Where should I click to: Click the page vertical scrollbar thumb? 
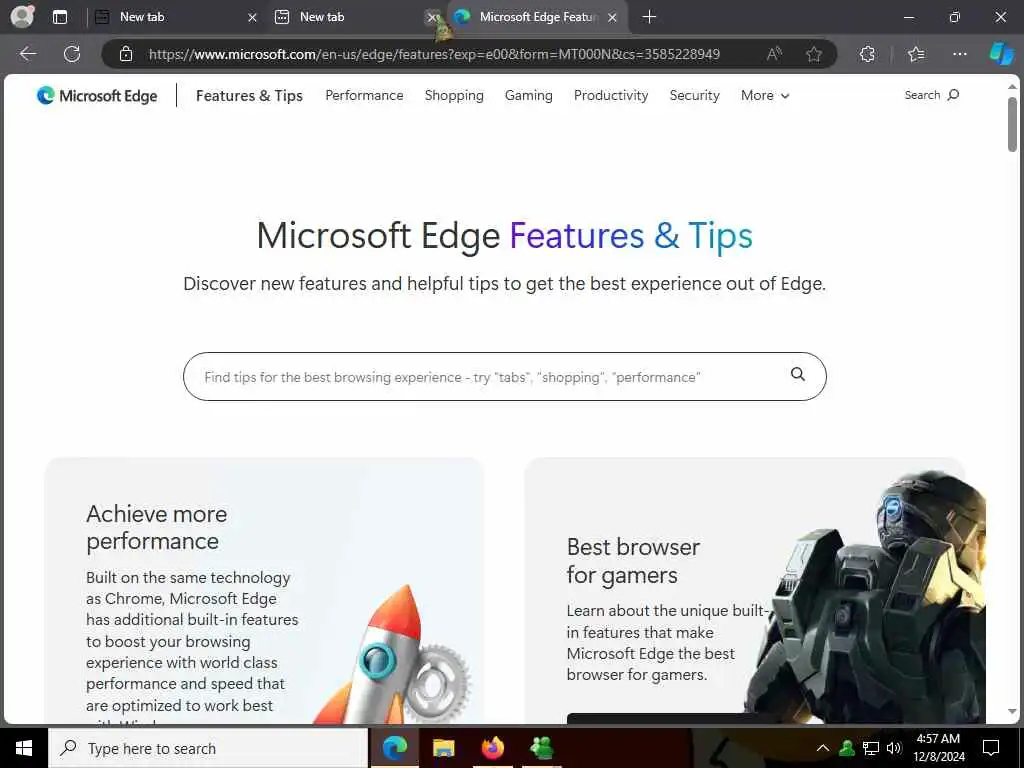1012,123
